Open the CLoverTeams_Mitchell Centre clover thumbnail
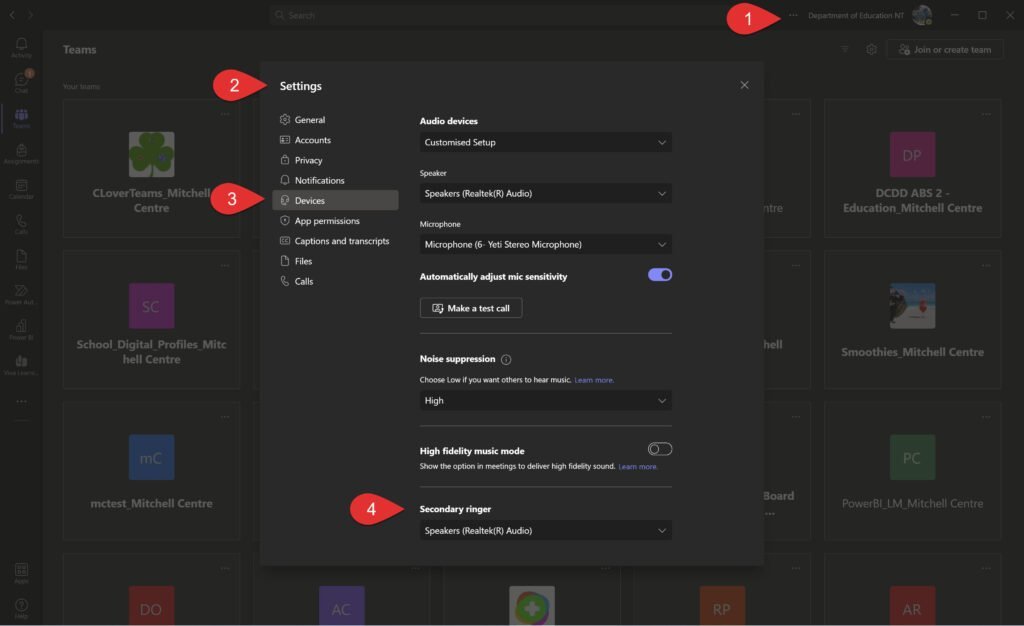This screenshot has width=1024, height=626. pos(152,154)
